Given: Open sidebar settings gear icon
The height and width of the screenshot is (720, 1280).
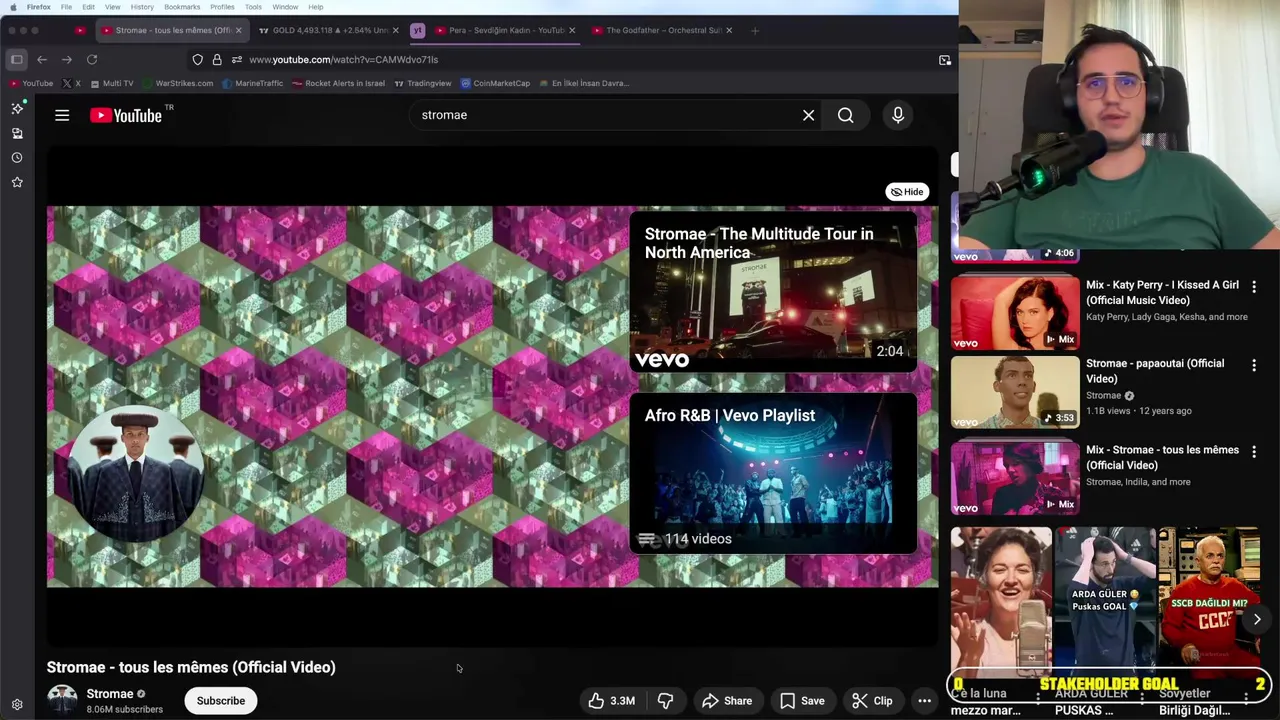Looking at the screenshot, I should [x=17, y=704].
